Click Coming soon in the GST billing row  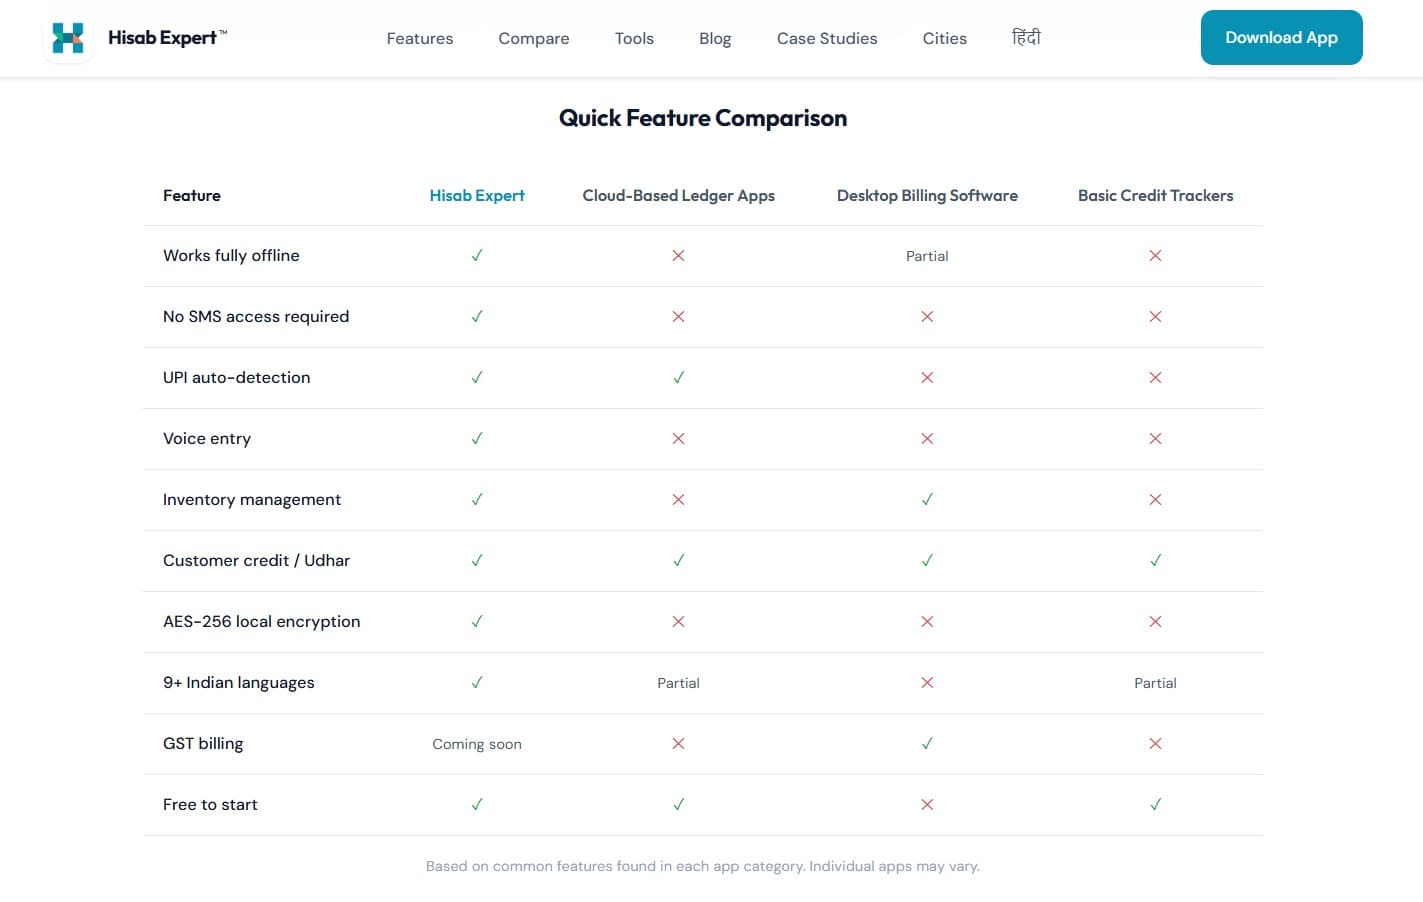[477, 744]
